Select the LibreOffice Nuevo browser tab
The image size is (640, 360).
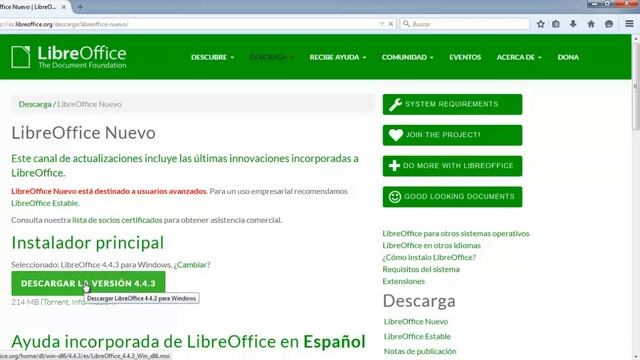pos(34,7)
